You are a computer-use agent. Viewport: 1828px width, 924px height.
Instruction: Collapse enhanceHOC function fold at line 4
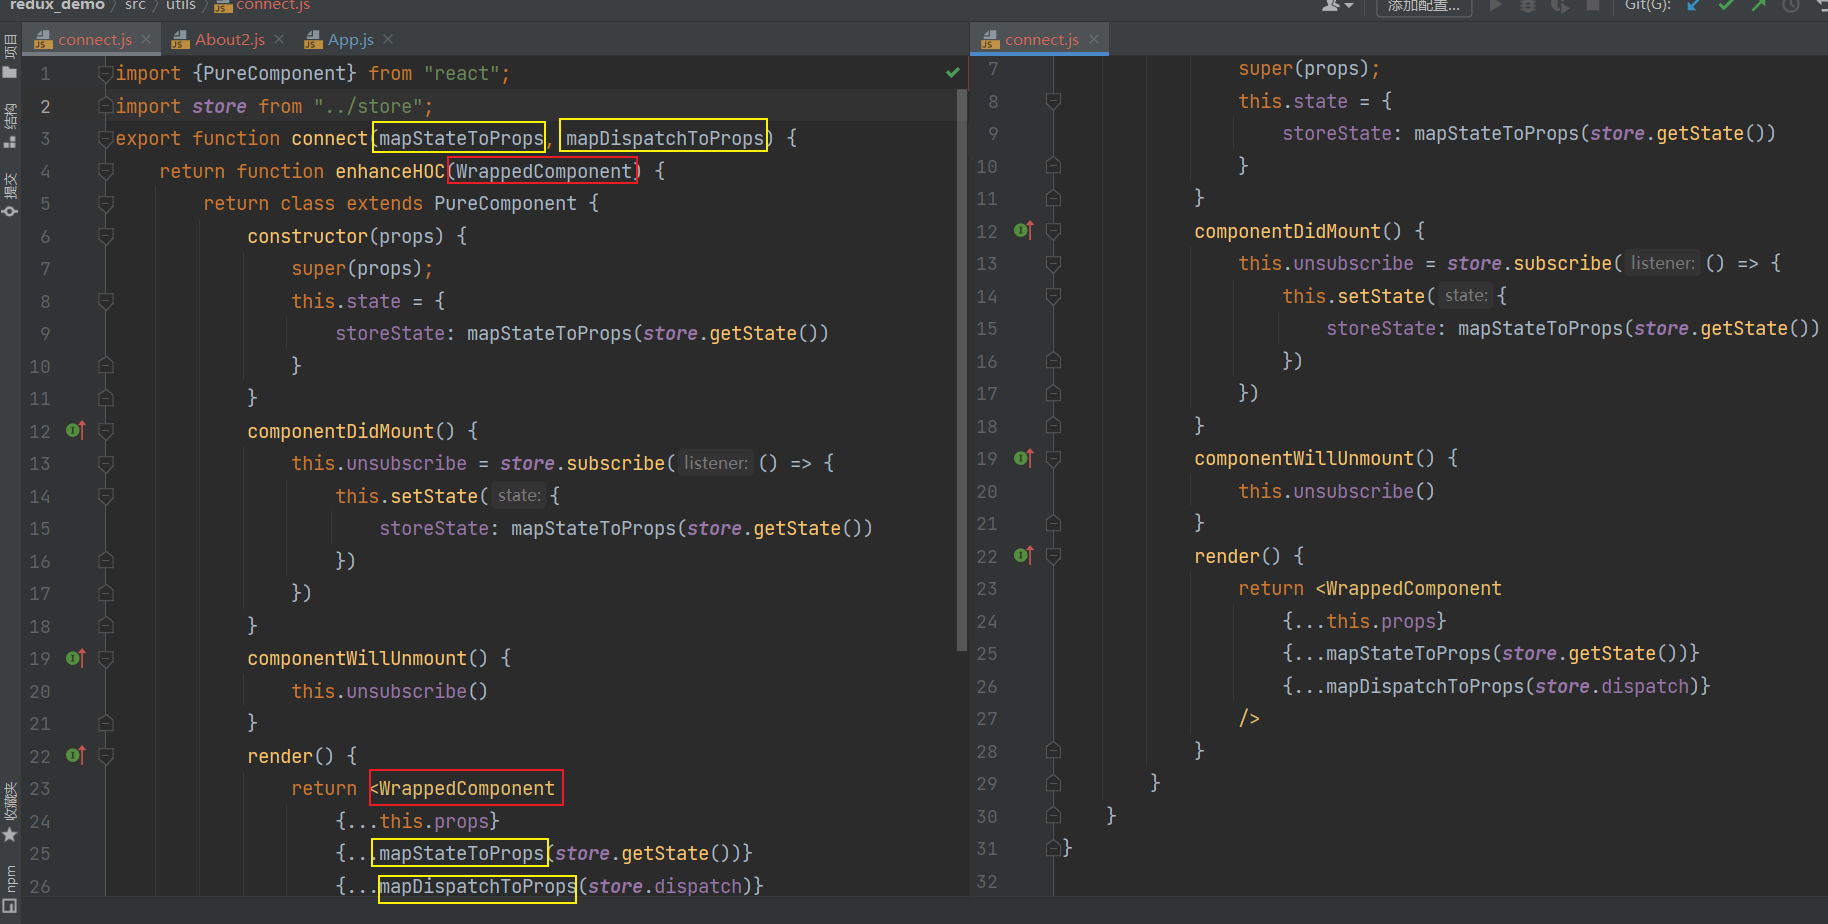click(x=106, y=171)
